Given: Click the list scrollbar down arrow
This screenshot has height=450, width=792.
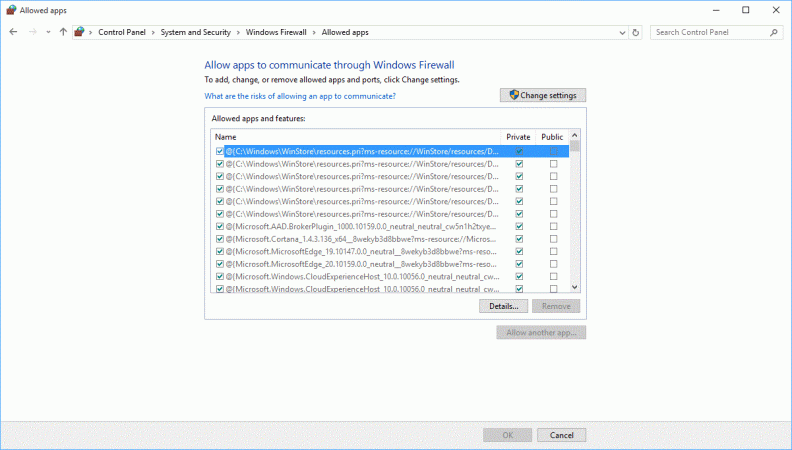Looking at the screenshot, I should pyautogui.click(x=574, y=287).
